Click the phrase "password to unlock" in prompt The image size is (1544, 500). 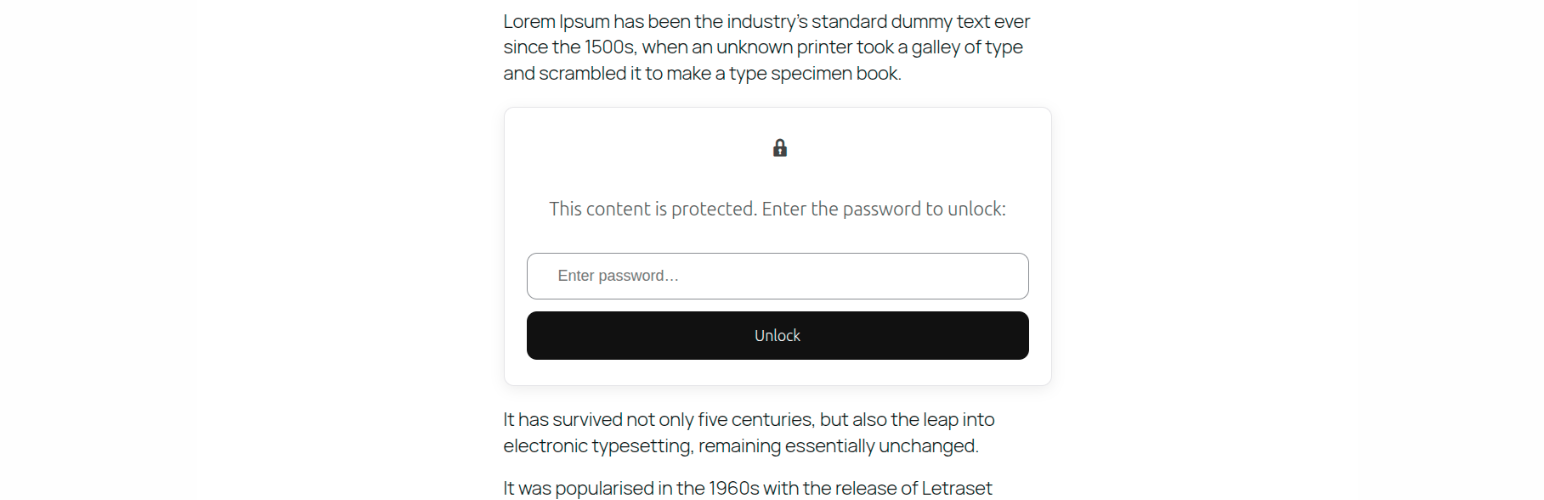pos(924,209)
